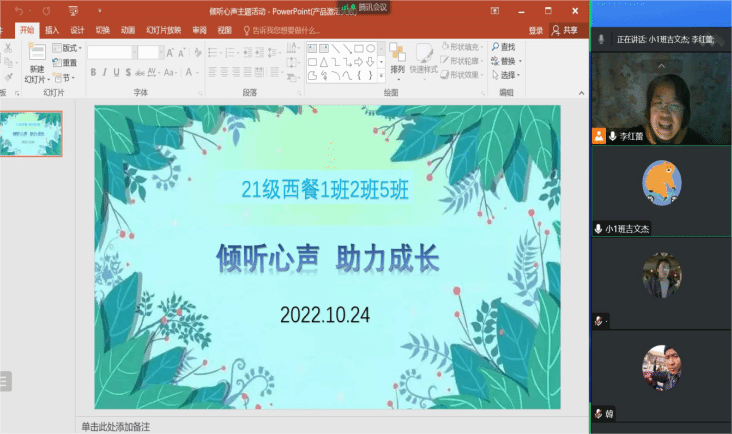Open the Slide Show (幻灯片放映) tab
732x434 pixels.
[163, 30]
